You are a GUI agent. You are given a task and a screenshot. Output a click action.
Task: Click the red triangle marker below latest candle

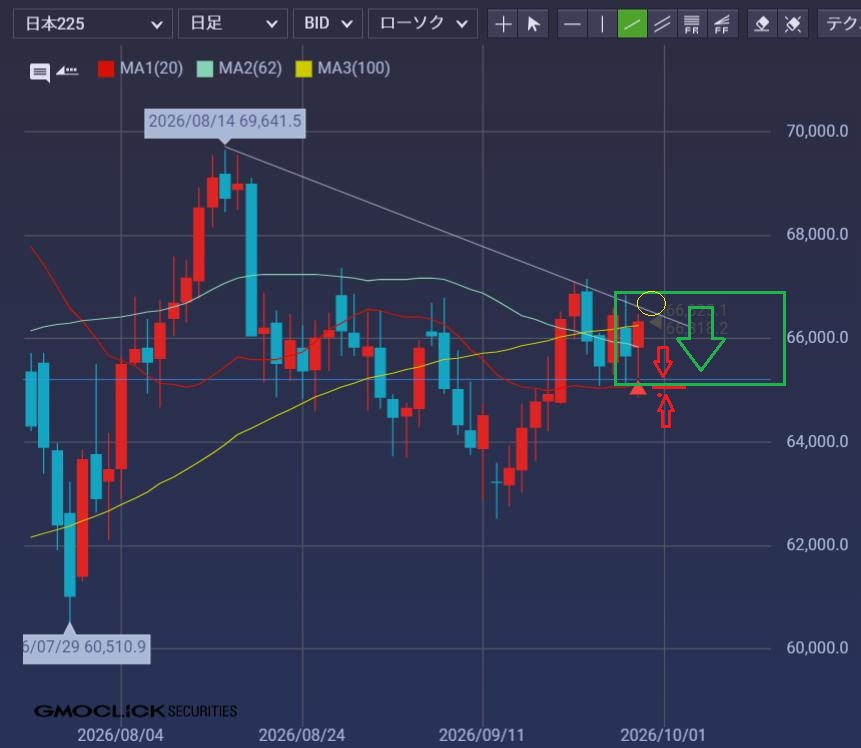click(638, 389)
